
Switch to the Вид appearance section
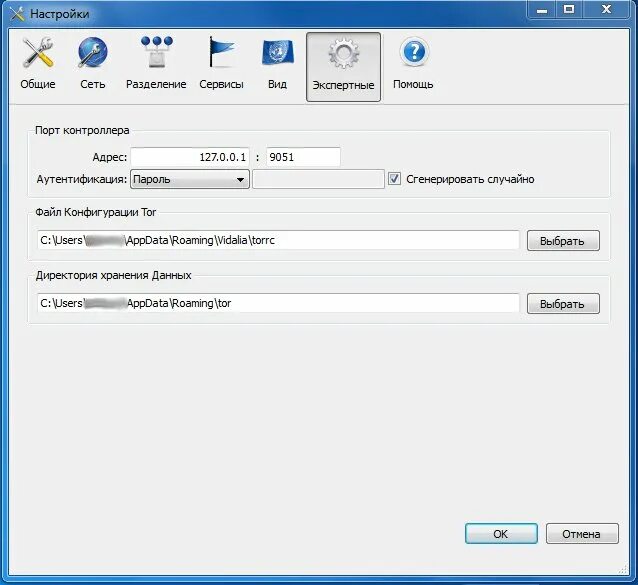pos(277,65)
